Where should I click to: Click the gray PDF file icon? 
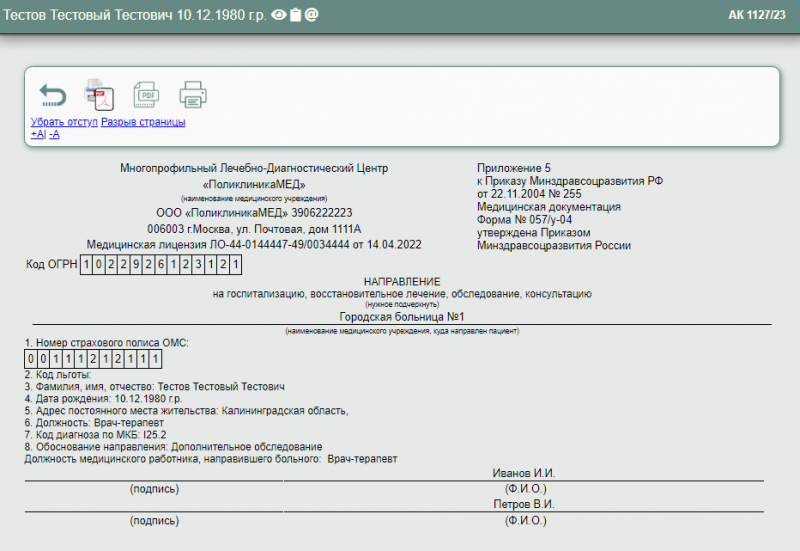(146, 94)
